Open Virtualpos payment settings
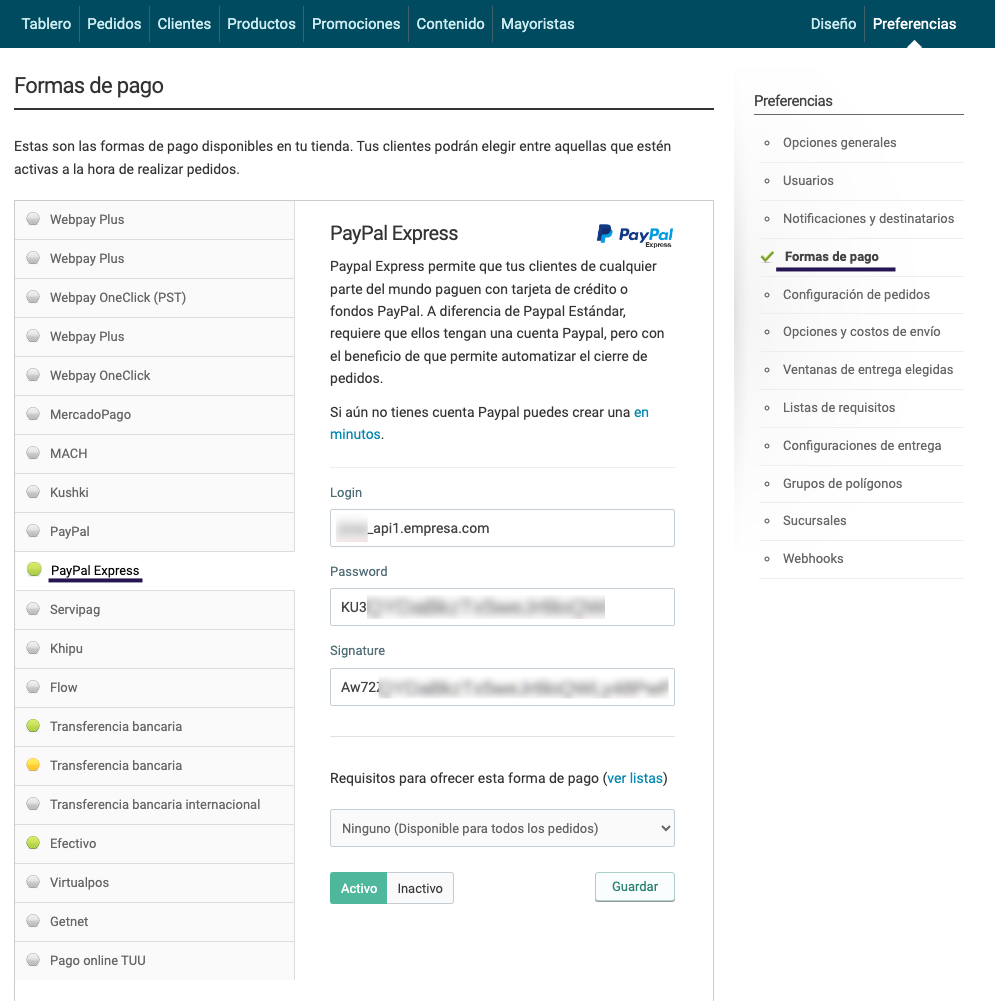This screenshot has height=1001, width=995. pyautogui.click(x=154, y=882)
